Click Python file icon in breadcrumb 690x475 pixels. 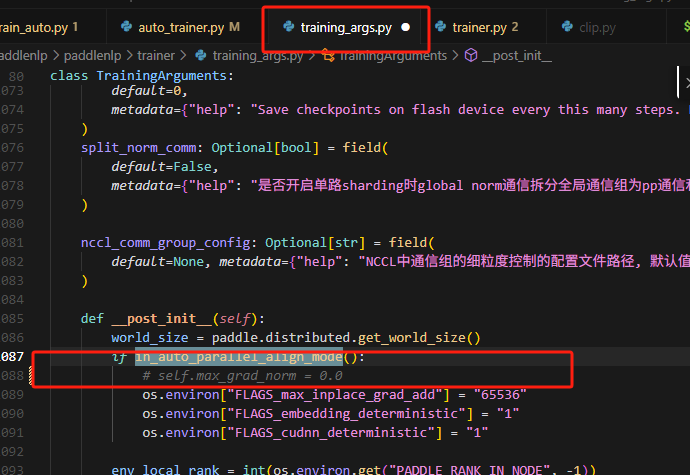pyautogui.click(x=200, y=56)
